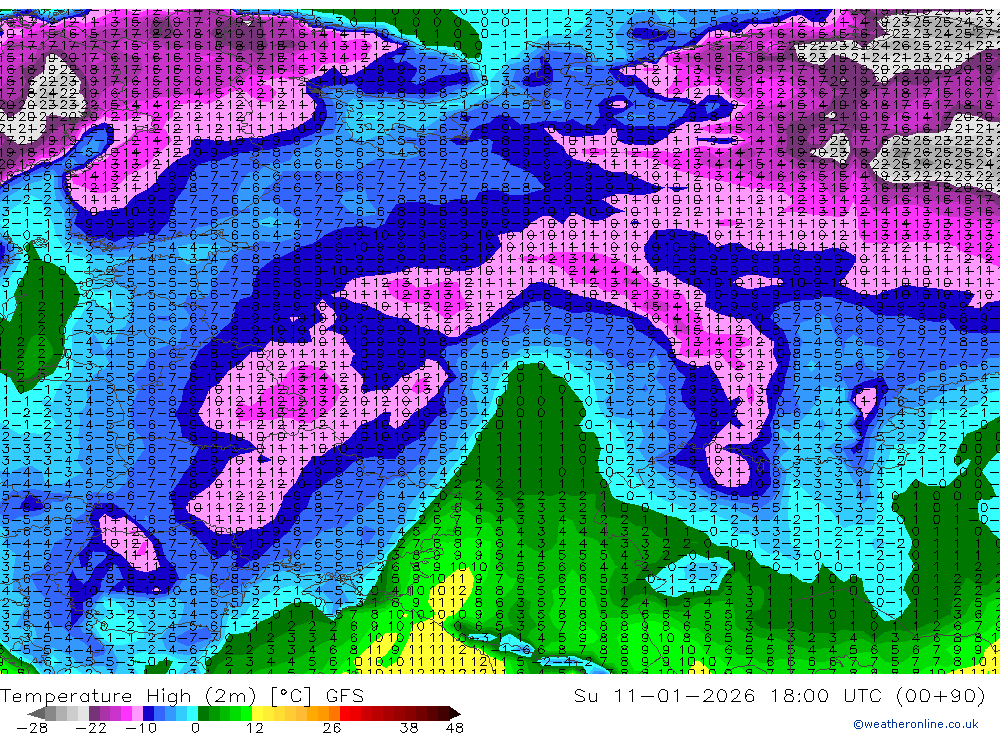Click the 26 label on the color scale
The image size is (1000, 733).
pyautogui.click(x=332, y=727)
